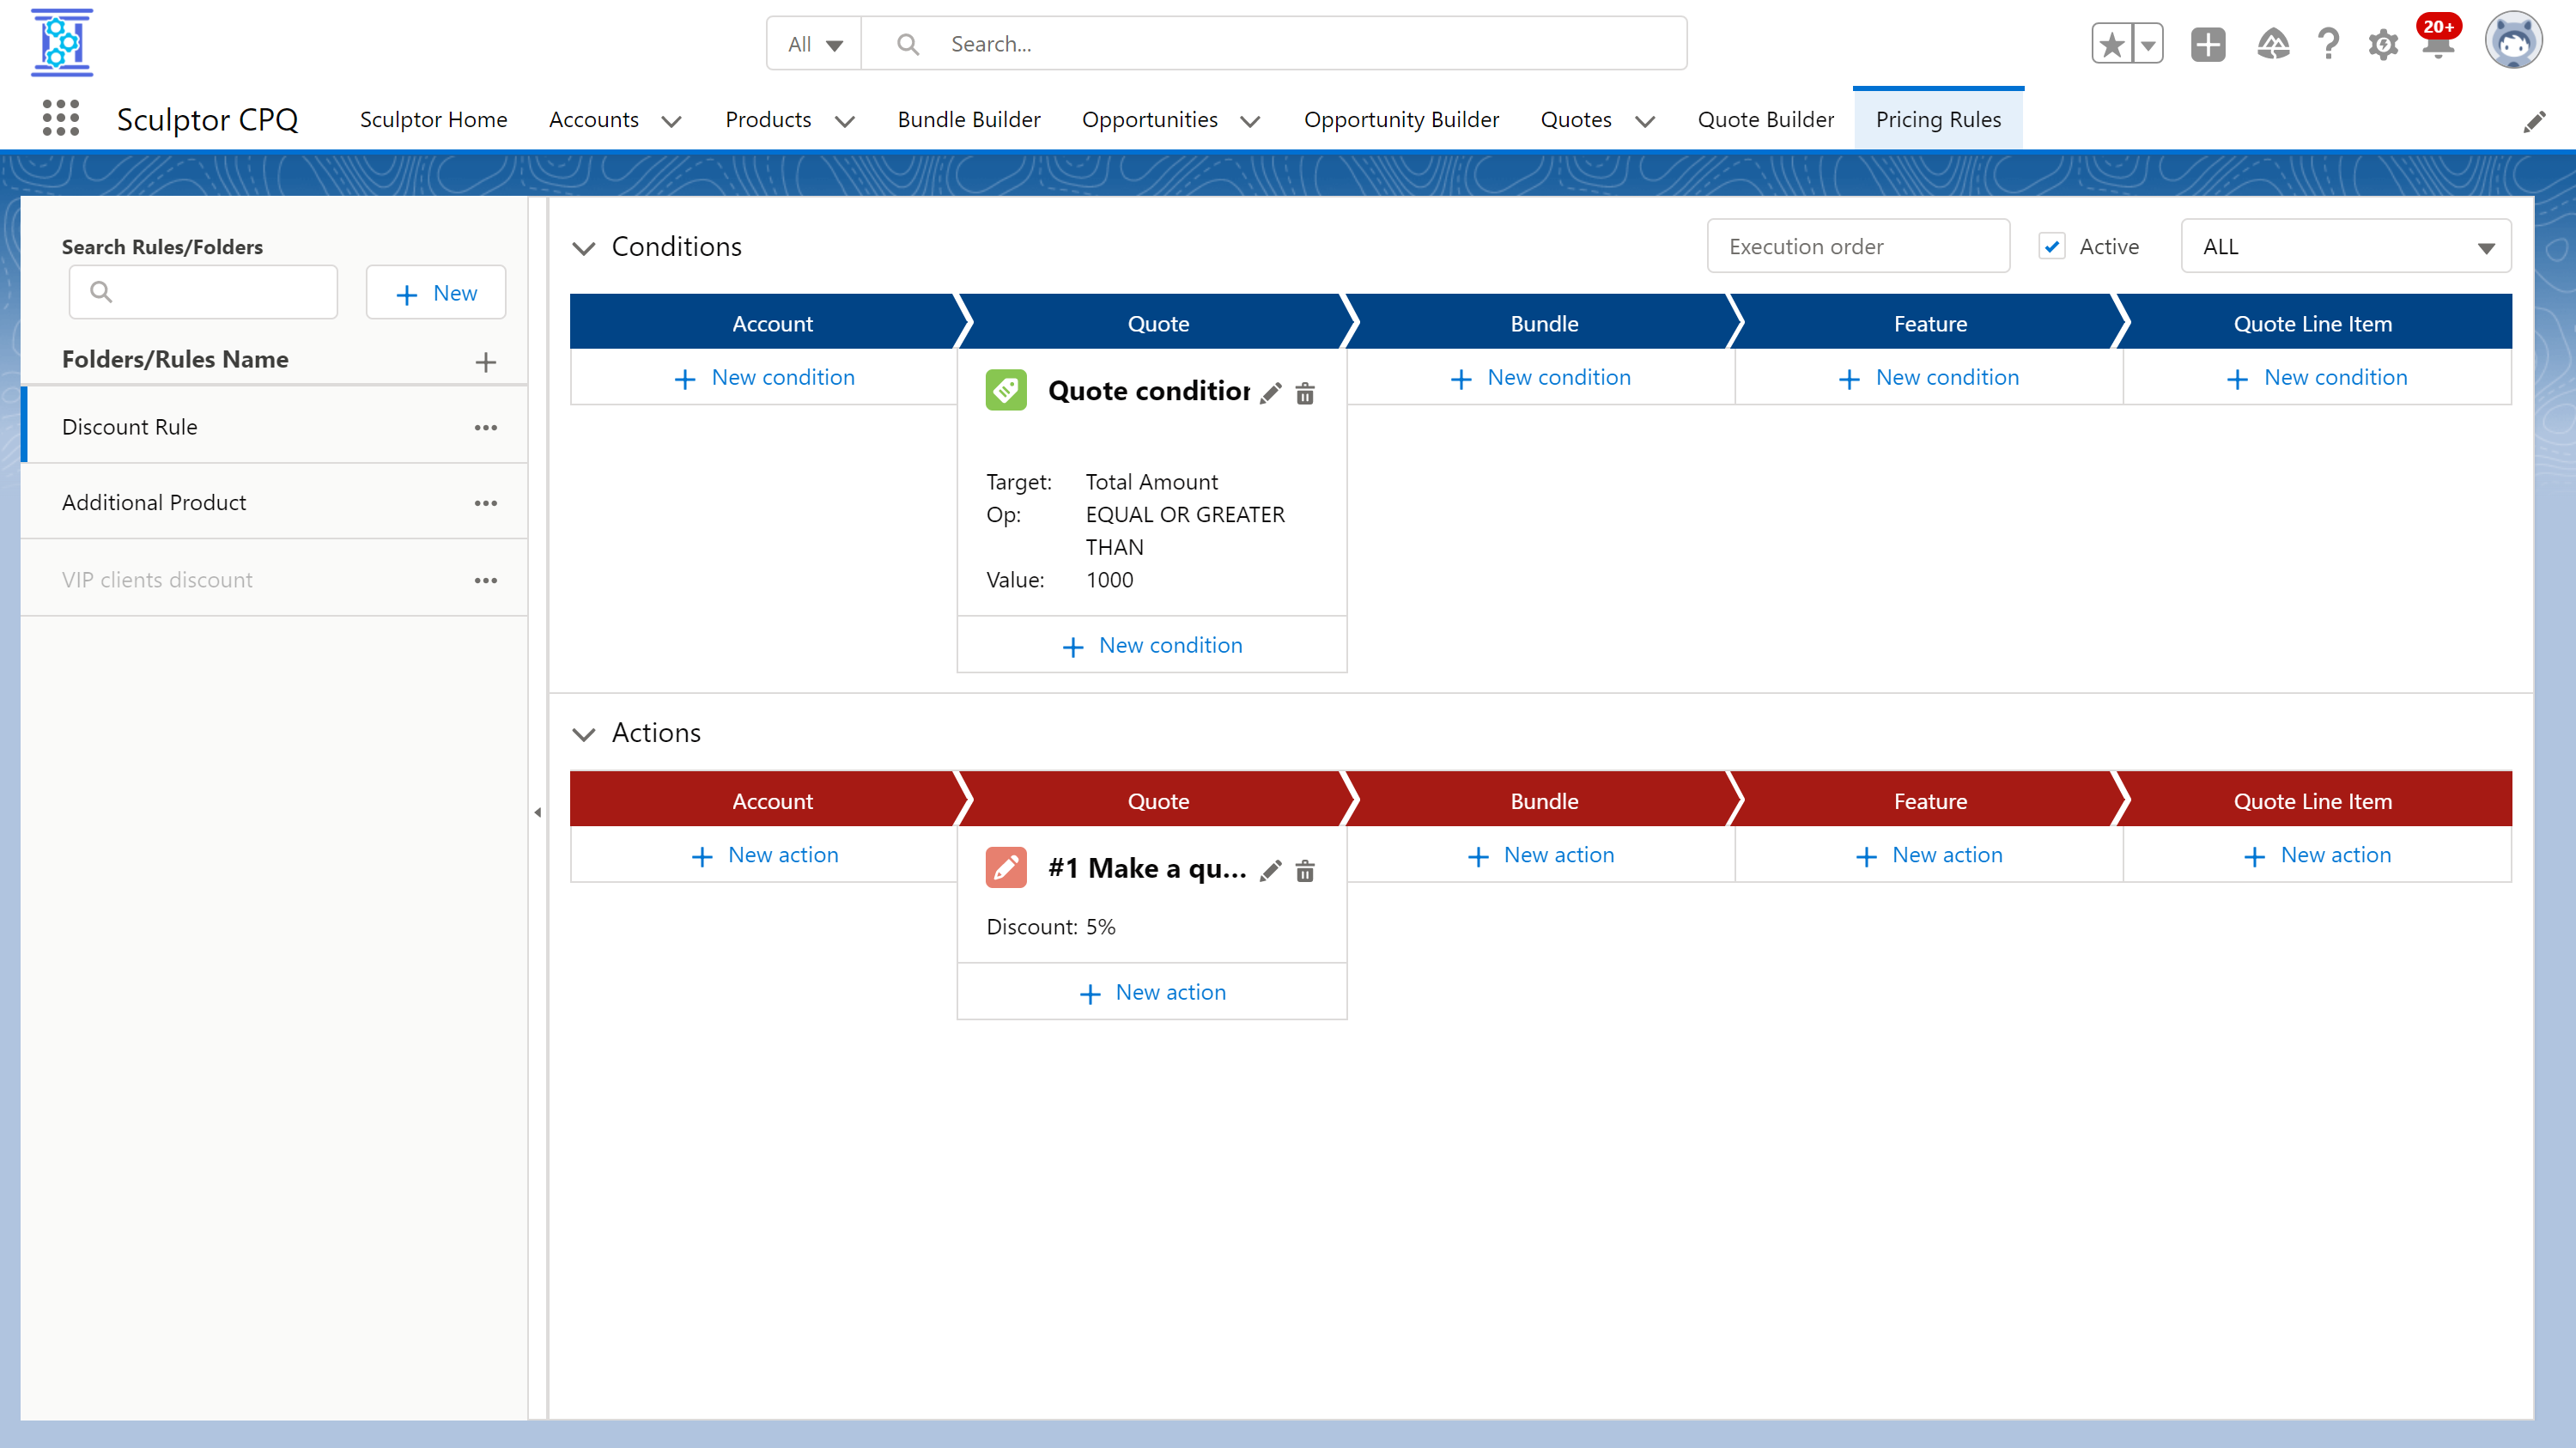
Task: Open the Quote Builder tab
Action: pos(1765,119)
